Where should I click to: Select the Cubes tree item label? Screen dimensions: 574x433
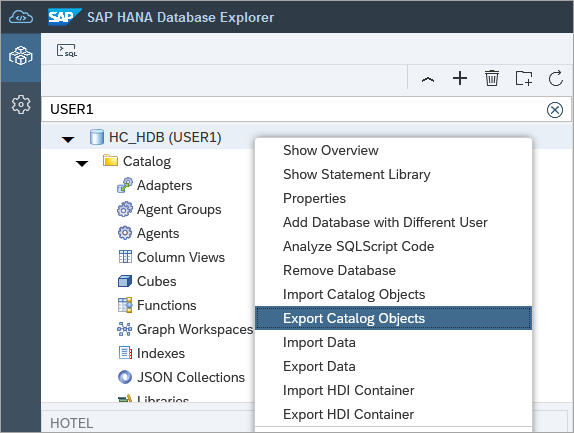coord(157,281)
